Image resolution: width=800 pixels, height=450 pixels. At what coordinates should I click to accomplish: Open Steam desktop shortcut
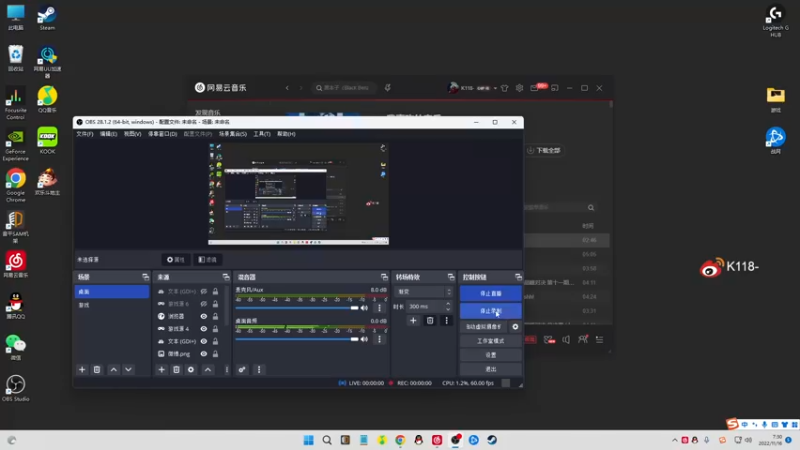click(x=47, y=18)
